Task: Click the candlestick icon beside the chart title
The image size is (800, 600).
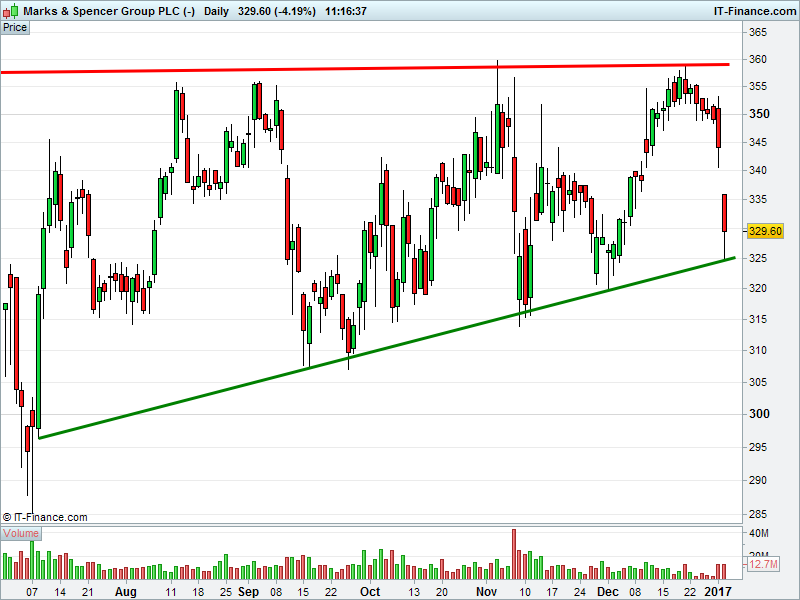Action: click(x=11, y=11)
